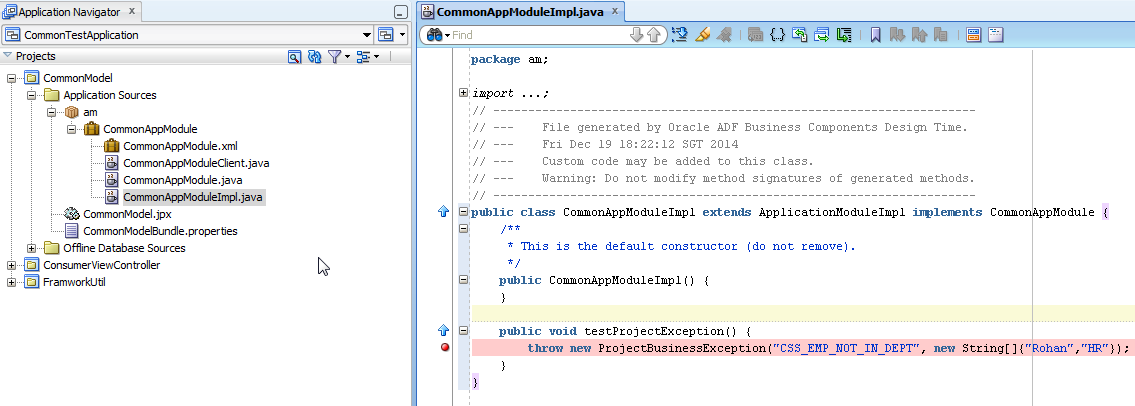Collapse the CommonAppModuleImpl() constructor block
This screenshot has width=1135, height=406.
[x=463, y=279]
